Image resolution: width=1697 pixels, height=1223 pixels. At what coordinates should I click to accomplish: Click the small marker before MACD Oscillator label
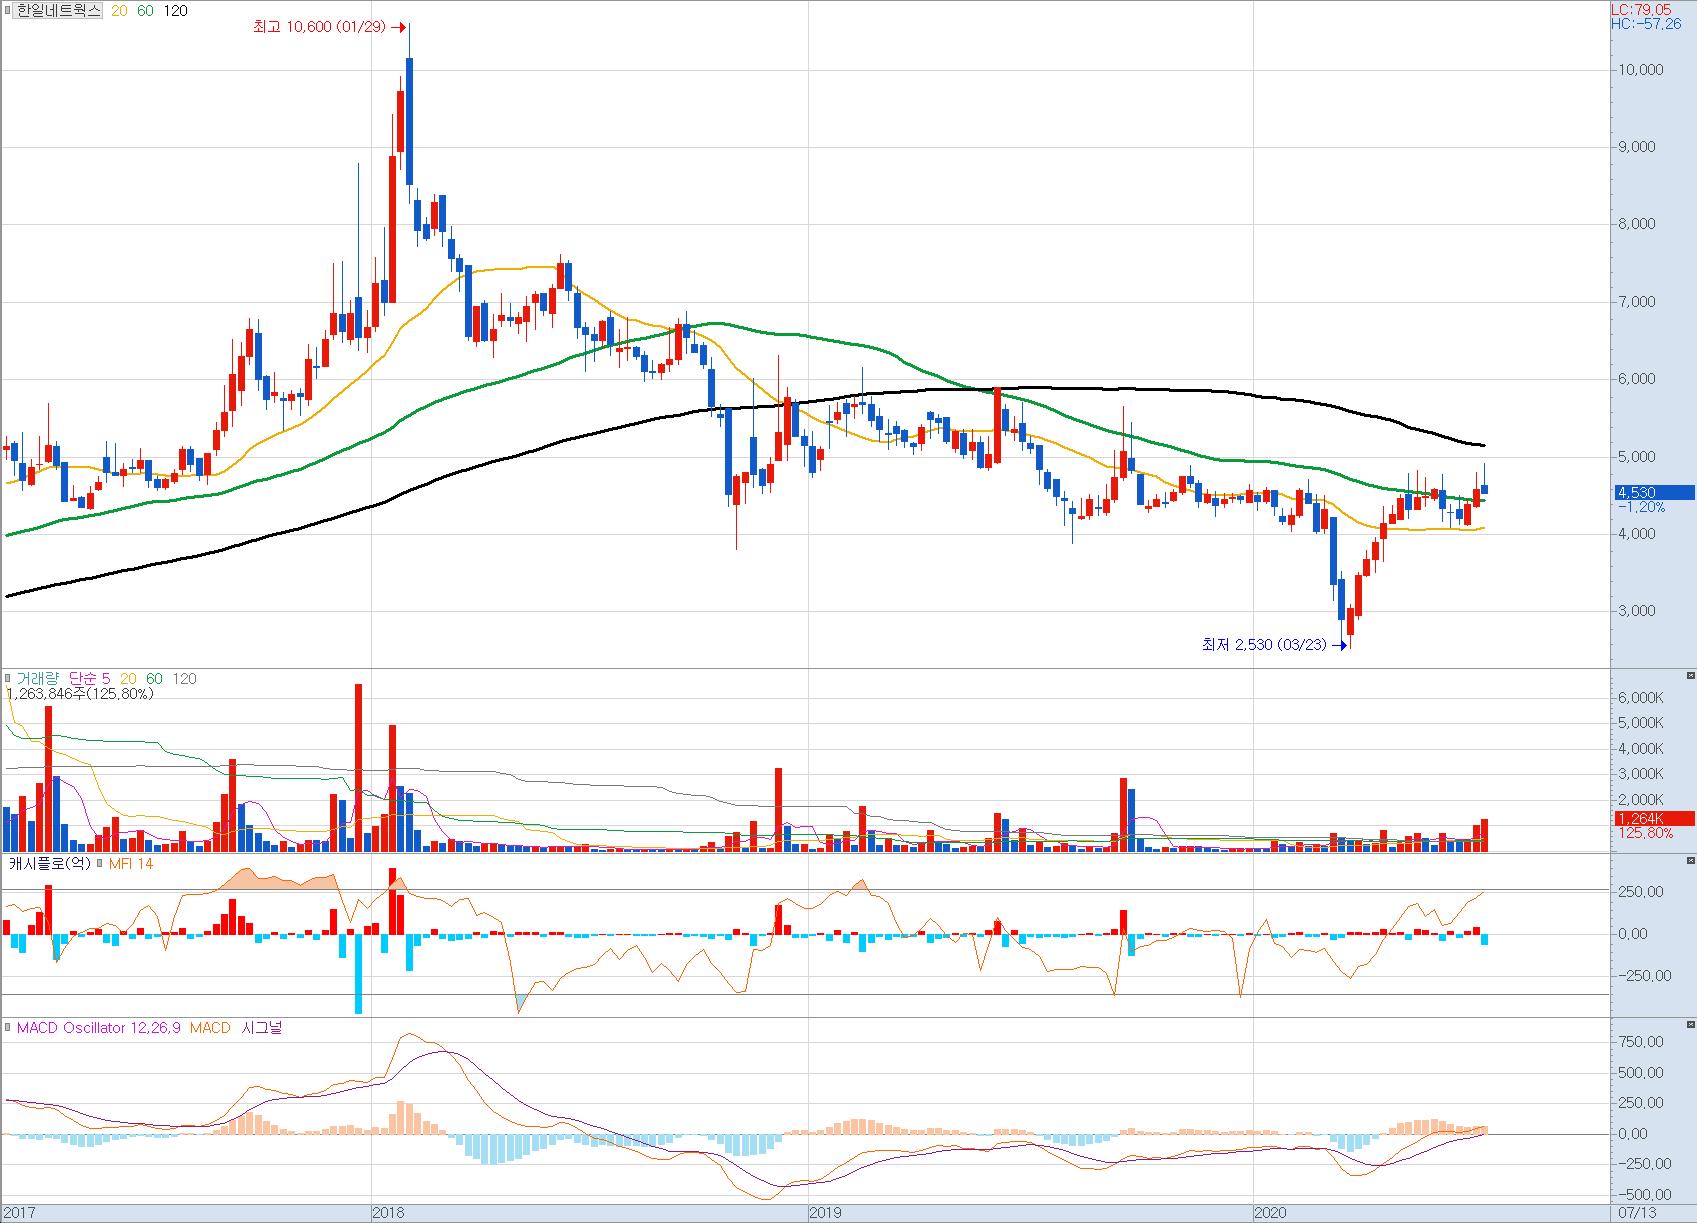(8, 1028)
